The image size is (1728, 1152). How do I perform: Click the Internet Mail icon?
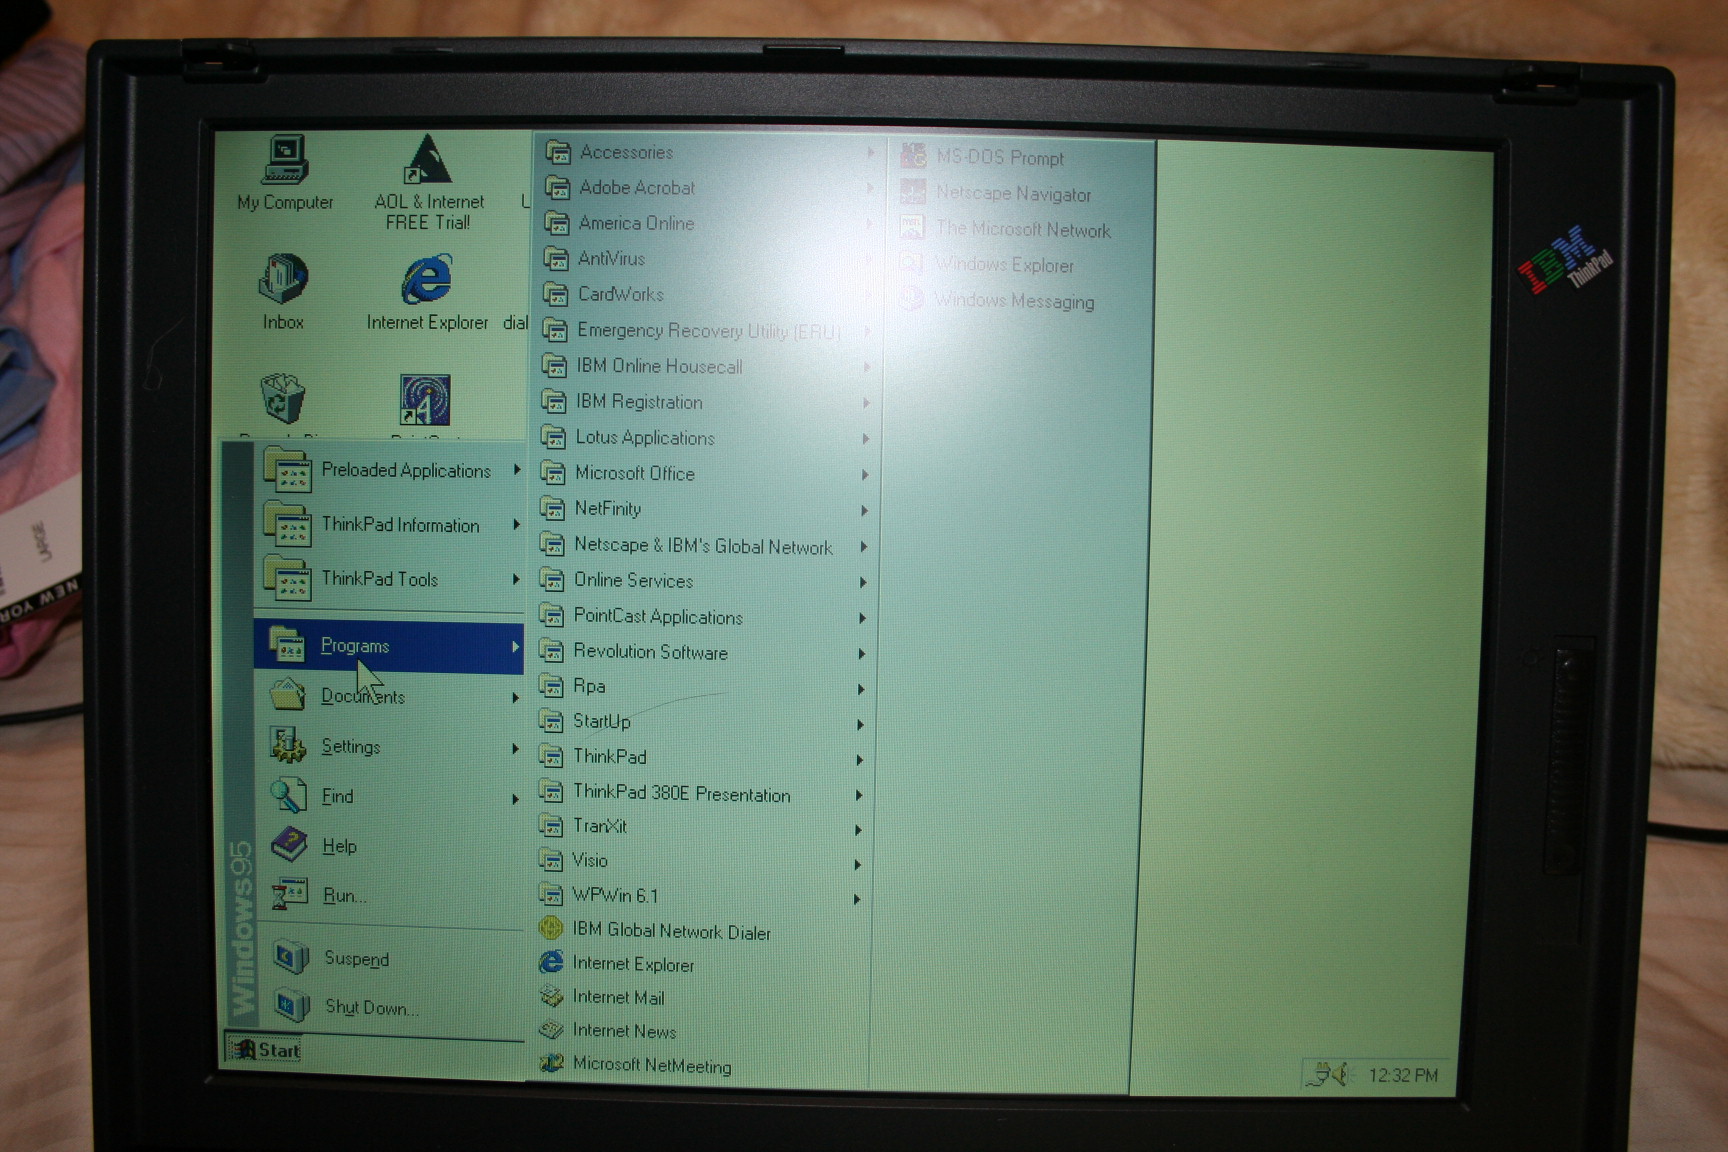551,996
